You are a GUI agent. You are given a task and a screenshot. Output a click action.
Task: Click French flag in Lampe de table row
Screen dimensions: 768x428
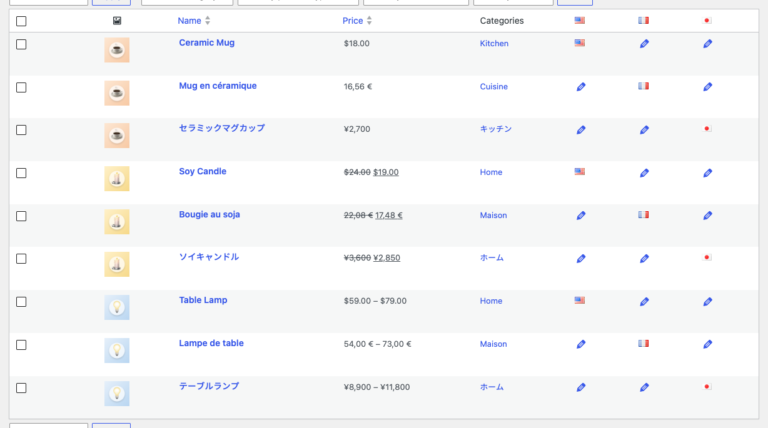[643, 344]
